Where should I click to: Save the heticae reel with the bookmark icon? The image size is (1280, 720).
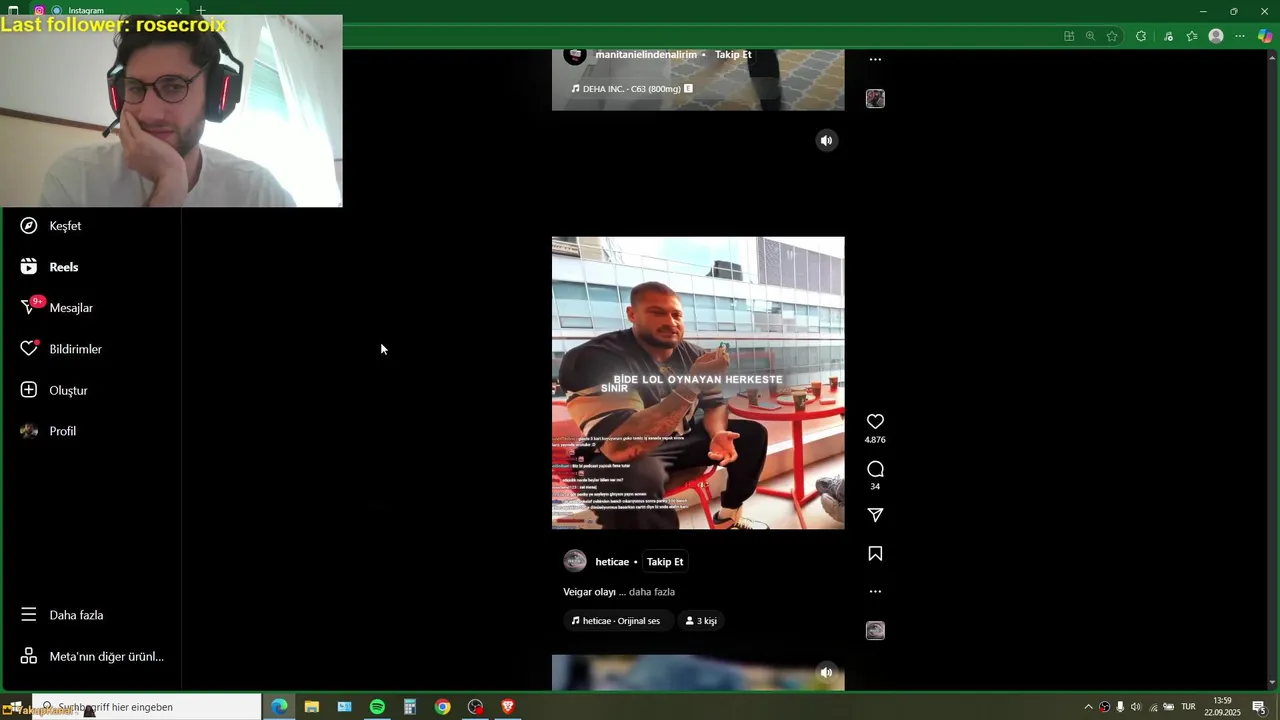click(875, 554)
